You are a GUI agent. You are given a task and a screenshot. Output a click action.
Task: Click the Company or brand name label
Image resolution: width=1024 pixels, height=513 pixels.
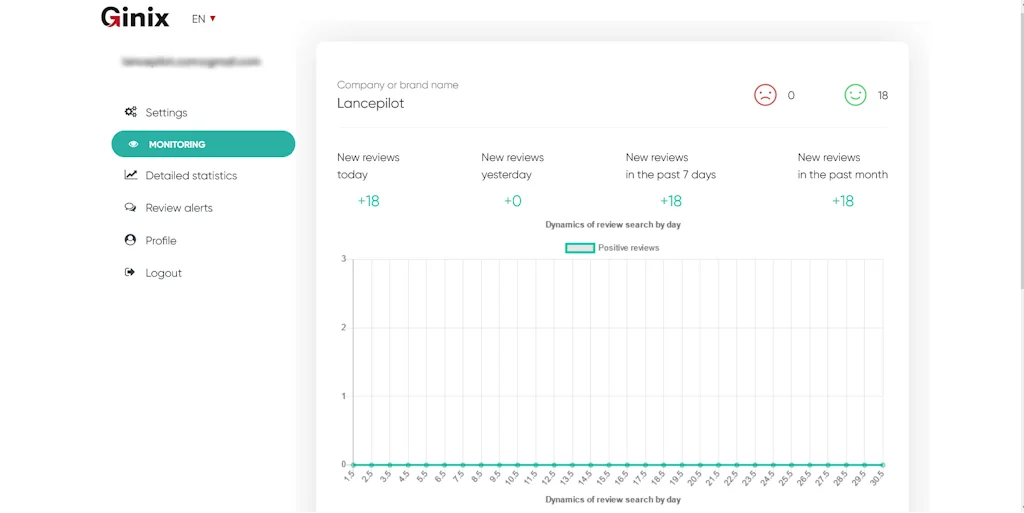pyautogui.click(x=398, y=85)
